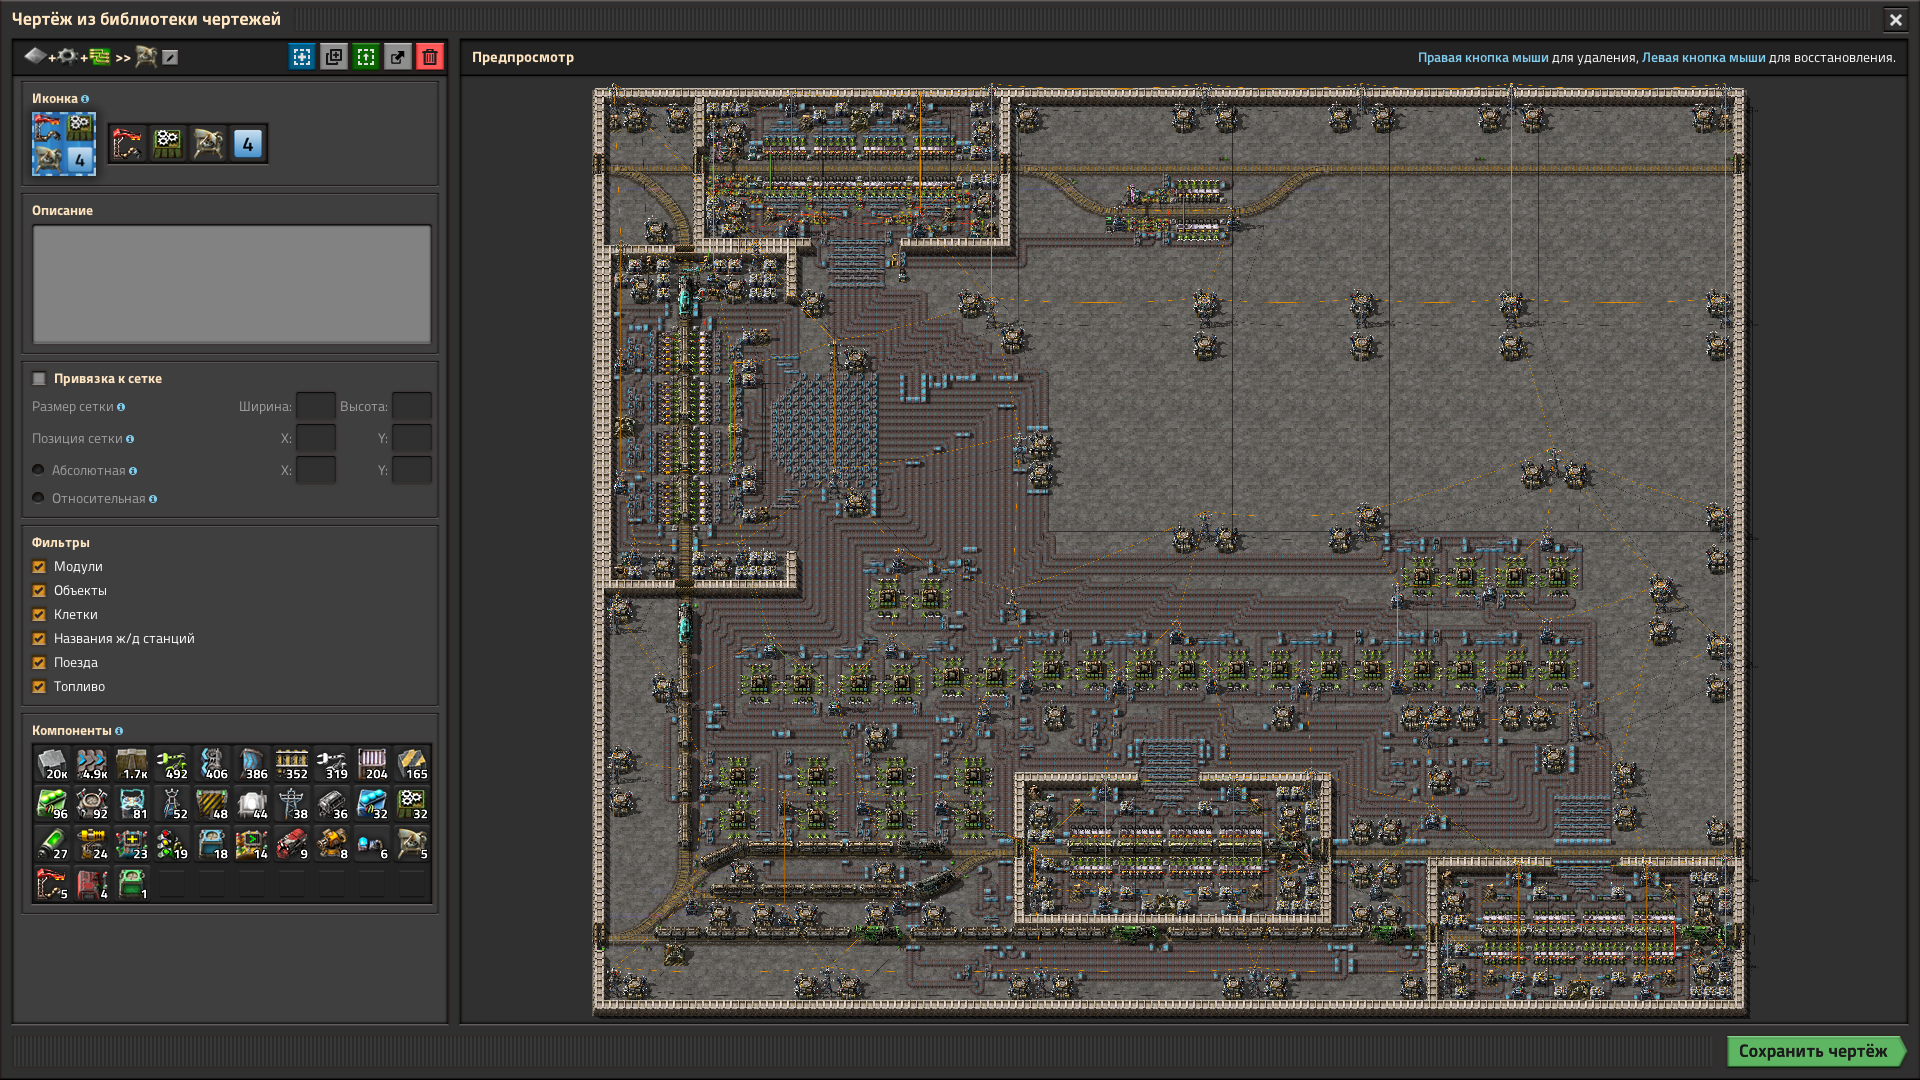The height and width of the screenshot is (1080, 1920).
Task: Click the splitter component with count 406
Action: [x=212, y=764]
